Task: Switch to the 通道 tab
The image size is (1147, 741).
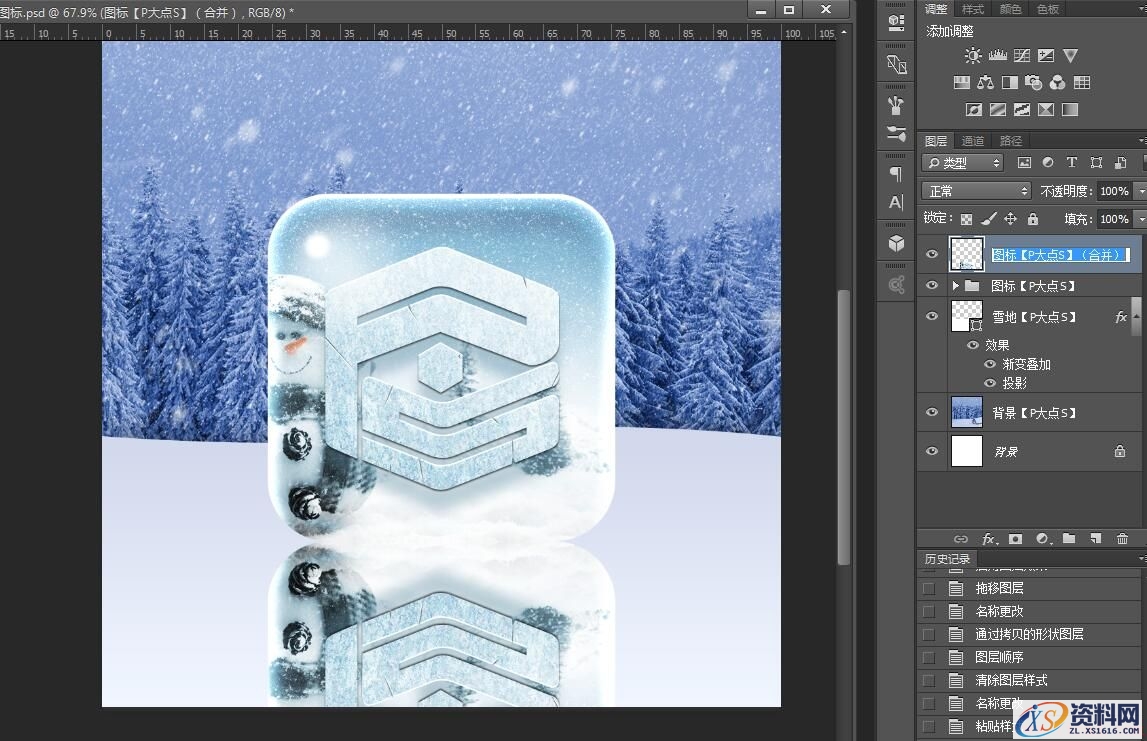Action: 972,141
